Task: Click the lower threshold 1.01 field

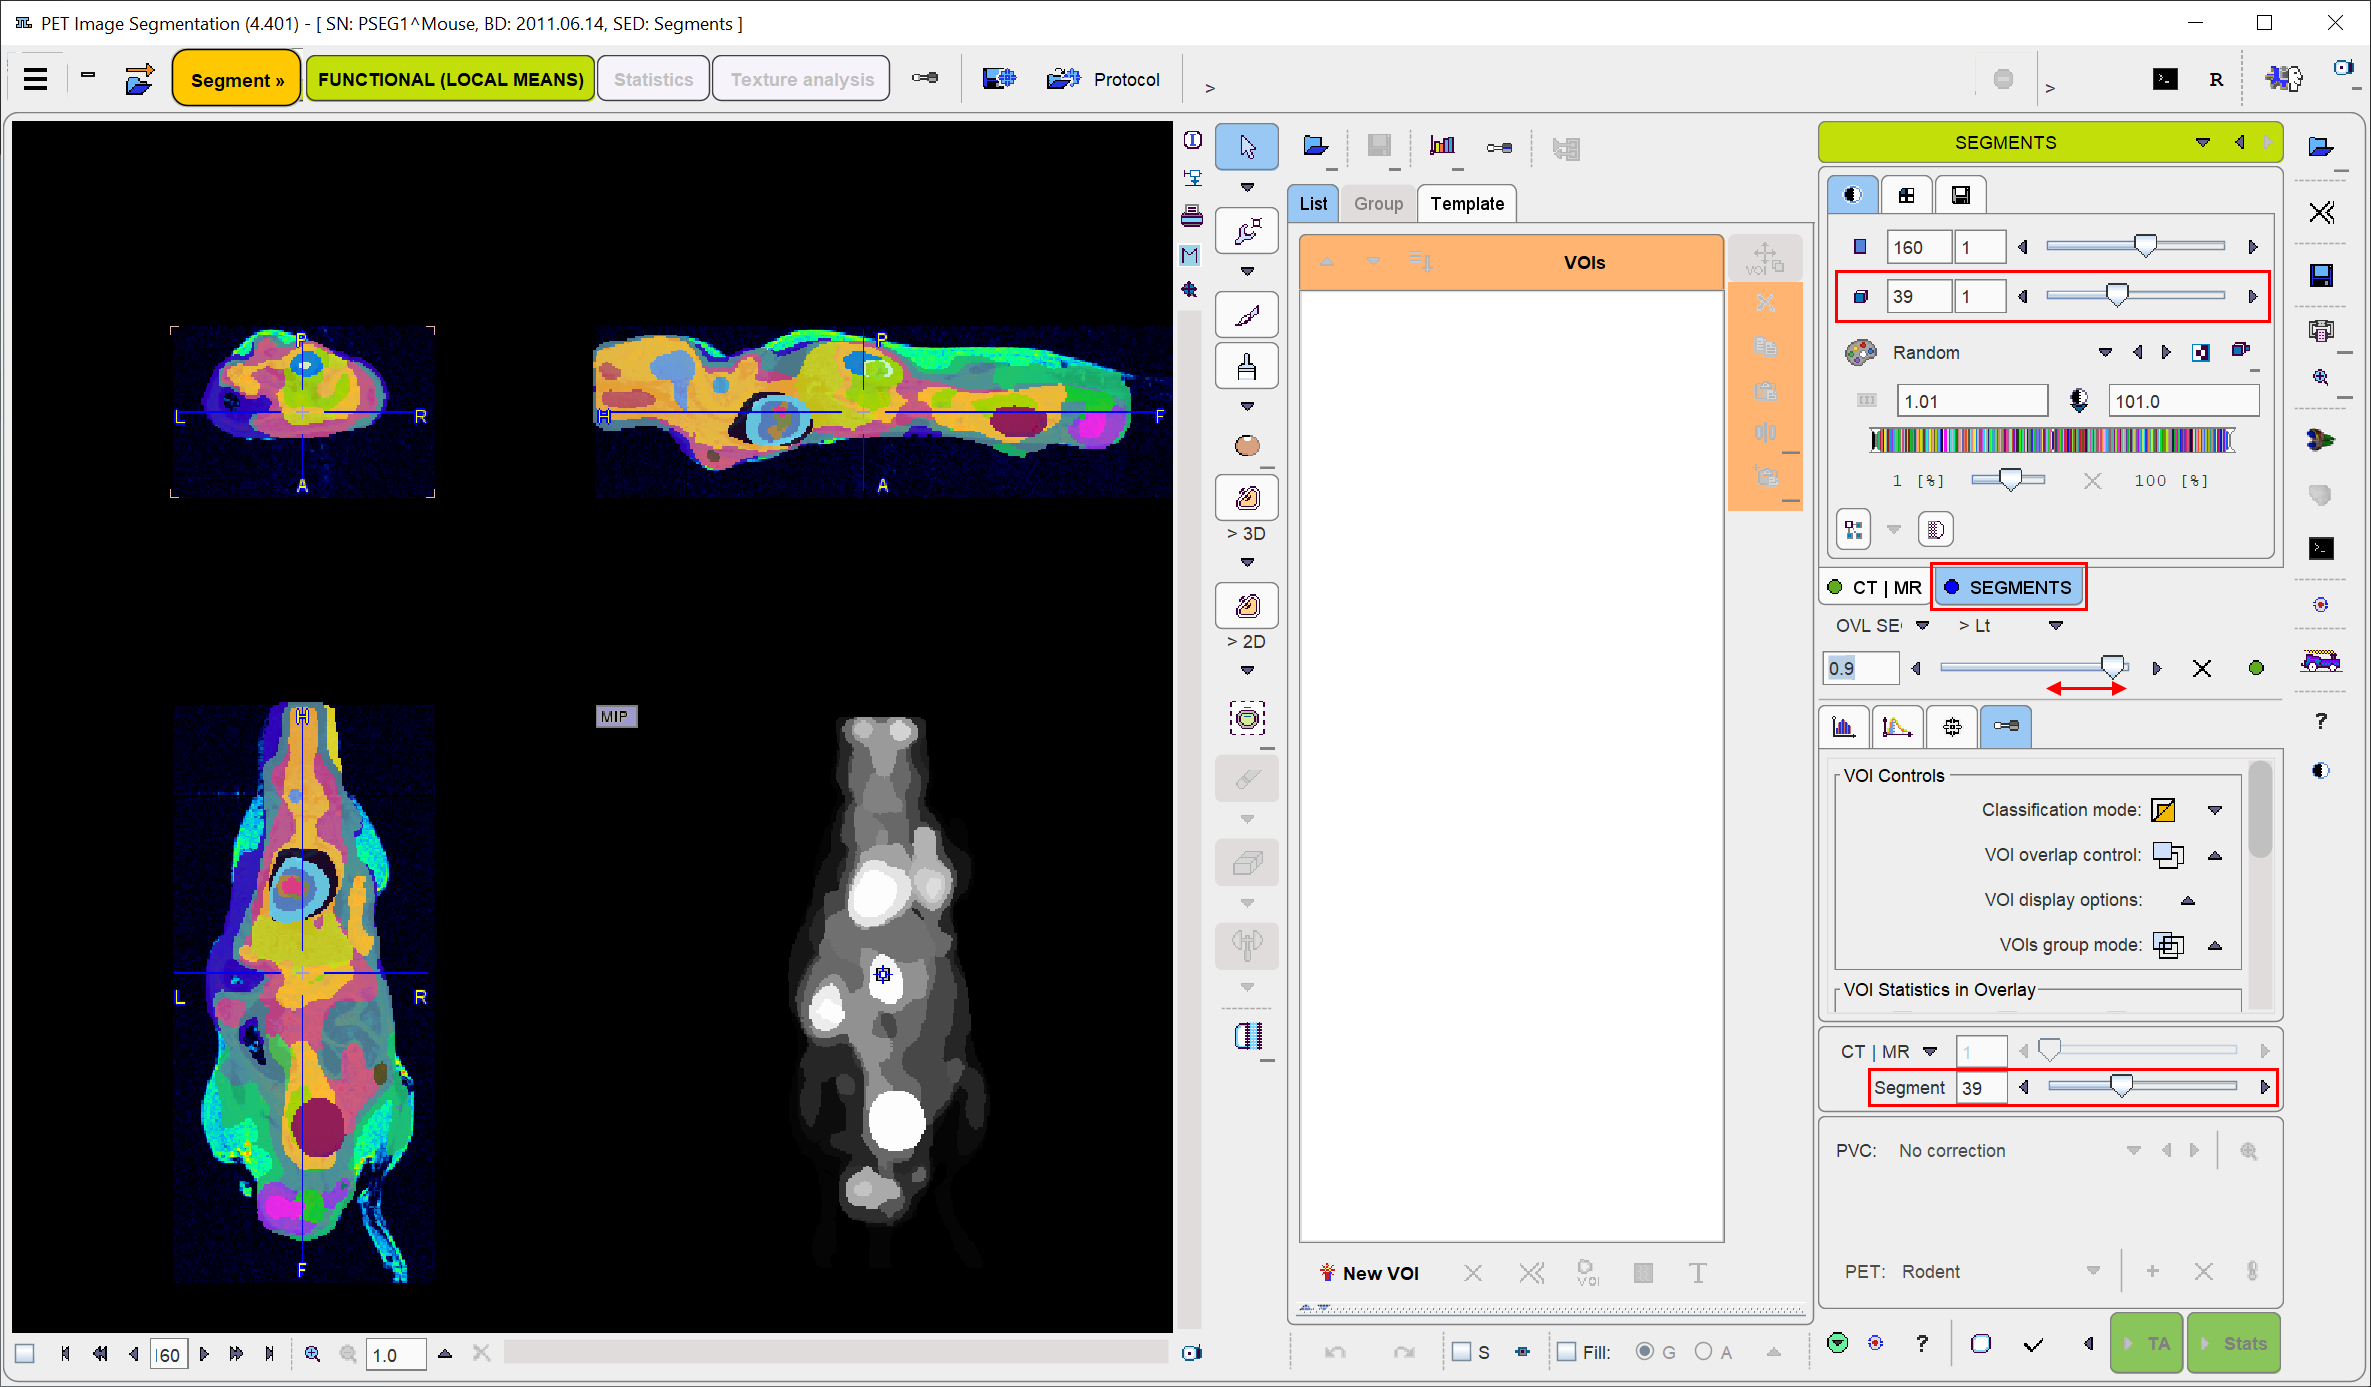Action: pyautogui.click(x=1971, y=401)
